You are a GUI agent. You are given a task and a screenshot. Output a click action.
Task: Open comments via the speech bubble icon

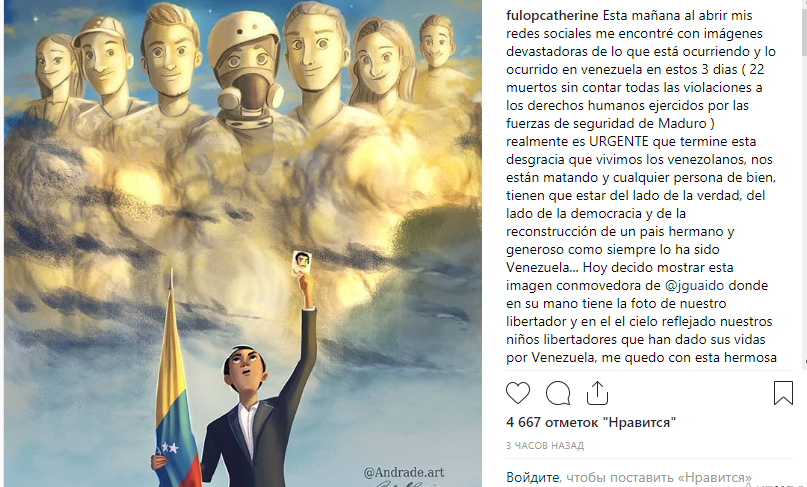[558, 393]
